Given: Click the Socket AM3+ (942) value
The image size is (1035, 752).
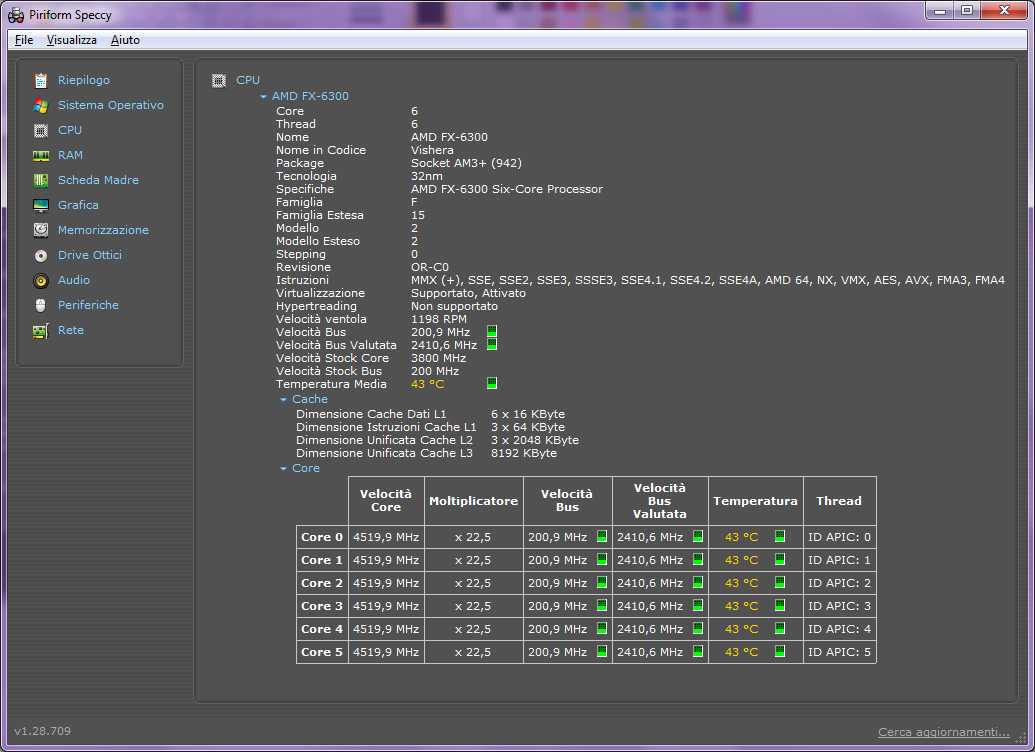Looking at the screenshot, I should (466, 163).
